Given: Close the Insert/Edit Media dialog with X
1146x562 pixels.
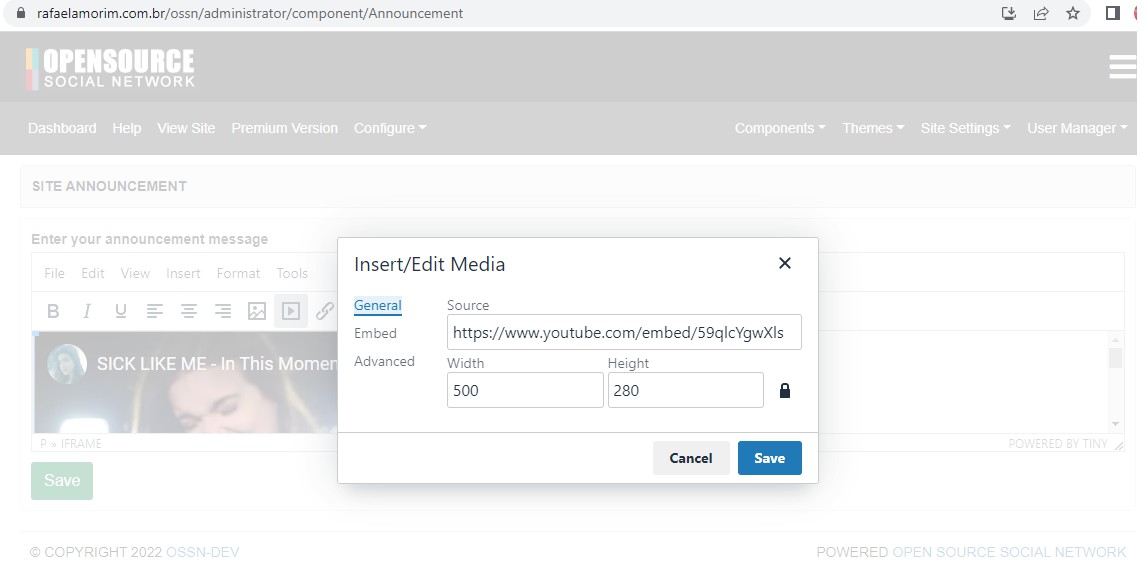Looking at the screenshot, I should (x=785, y=263).
